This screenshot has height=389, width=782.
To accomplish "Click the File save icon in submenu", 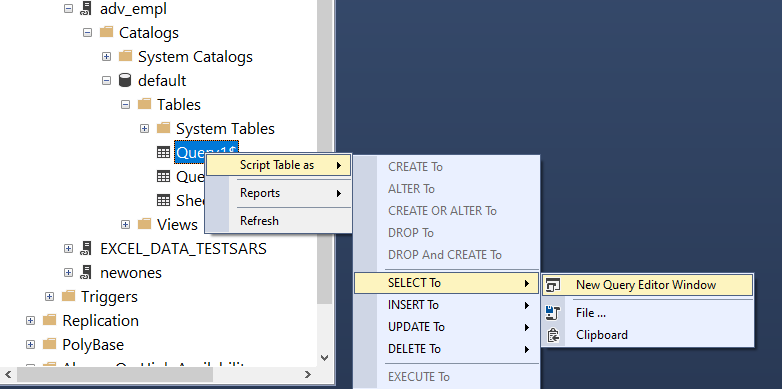I will [554, 313].
